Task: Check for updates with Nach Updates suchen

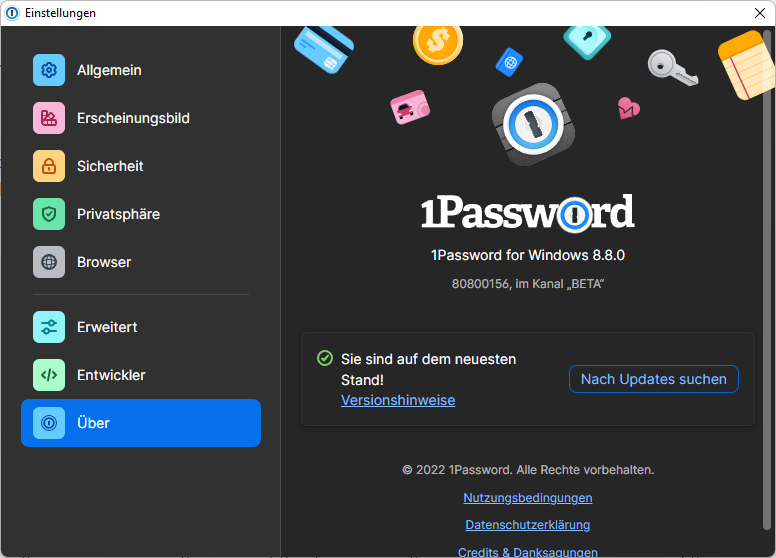Action: (654, 379)
